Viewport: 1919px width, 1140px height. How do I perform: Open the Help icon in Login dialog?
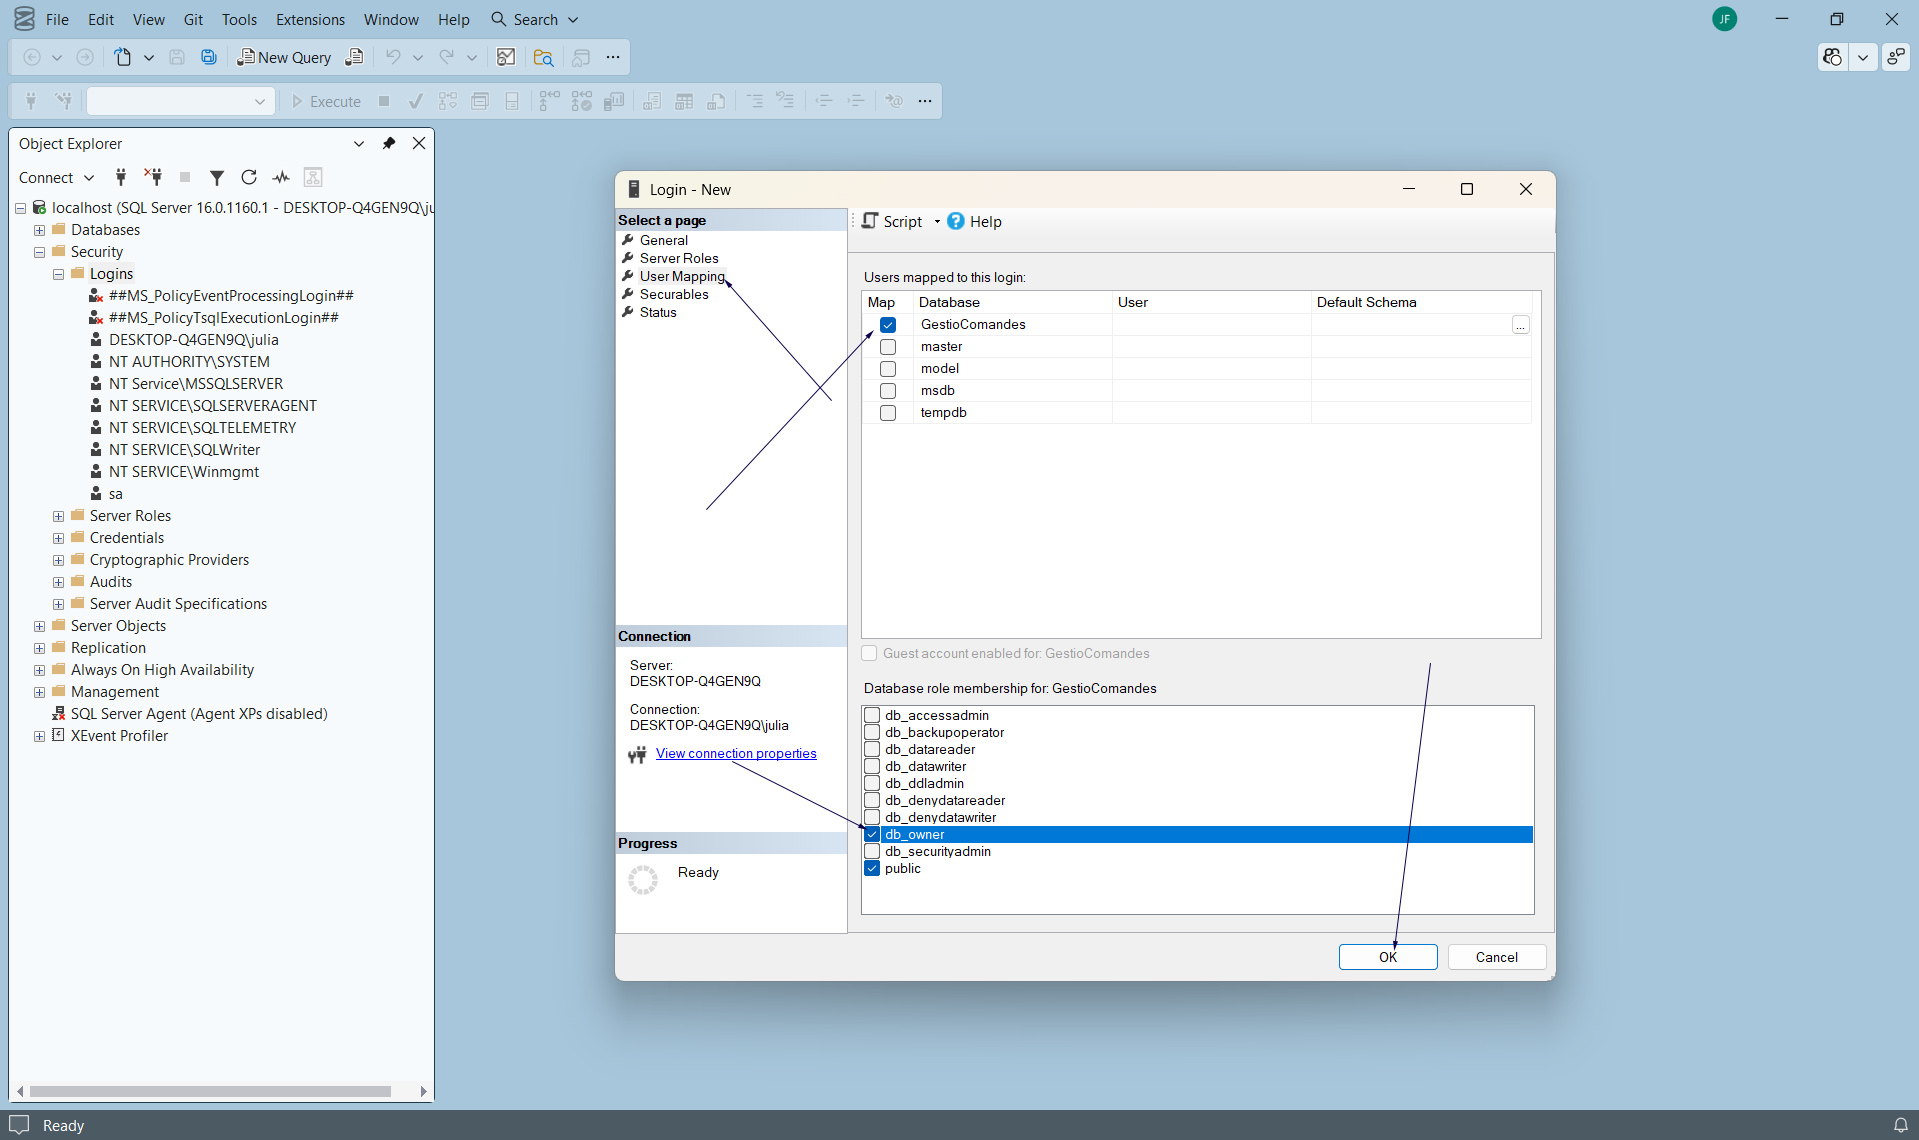[956, 222]
